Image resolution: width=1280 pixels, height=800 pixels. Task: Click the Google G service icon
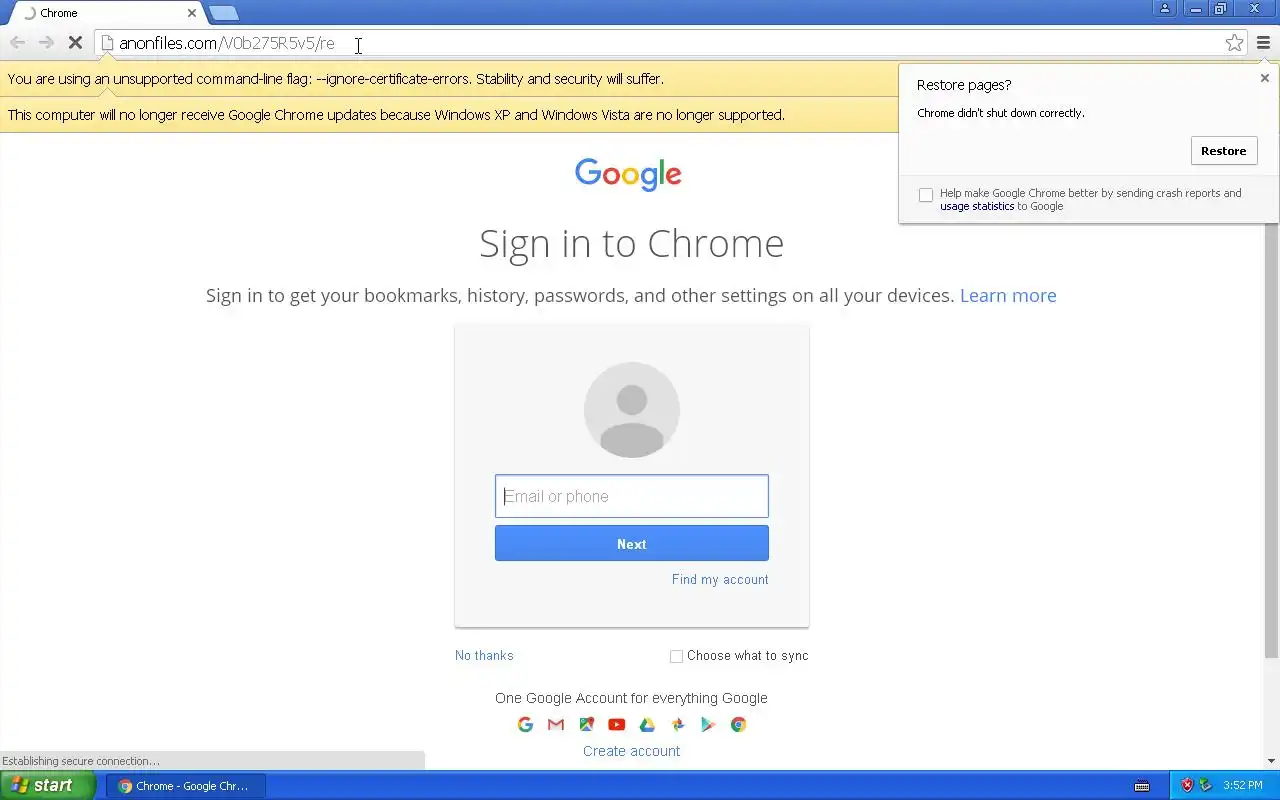[x=525, y=725]
